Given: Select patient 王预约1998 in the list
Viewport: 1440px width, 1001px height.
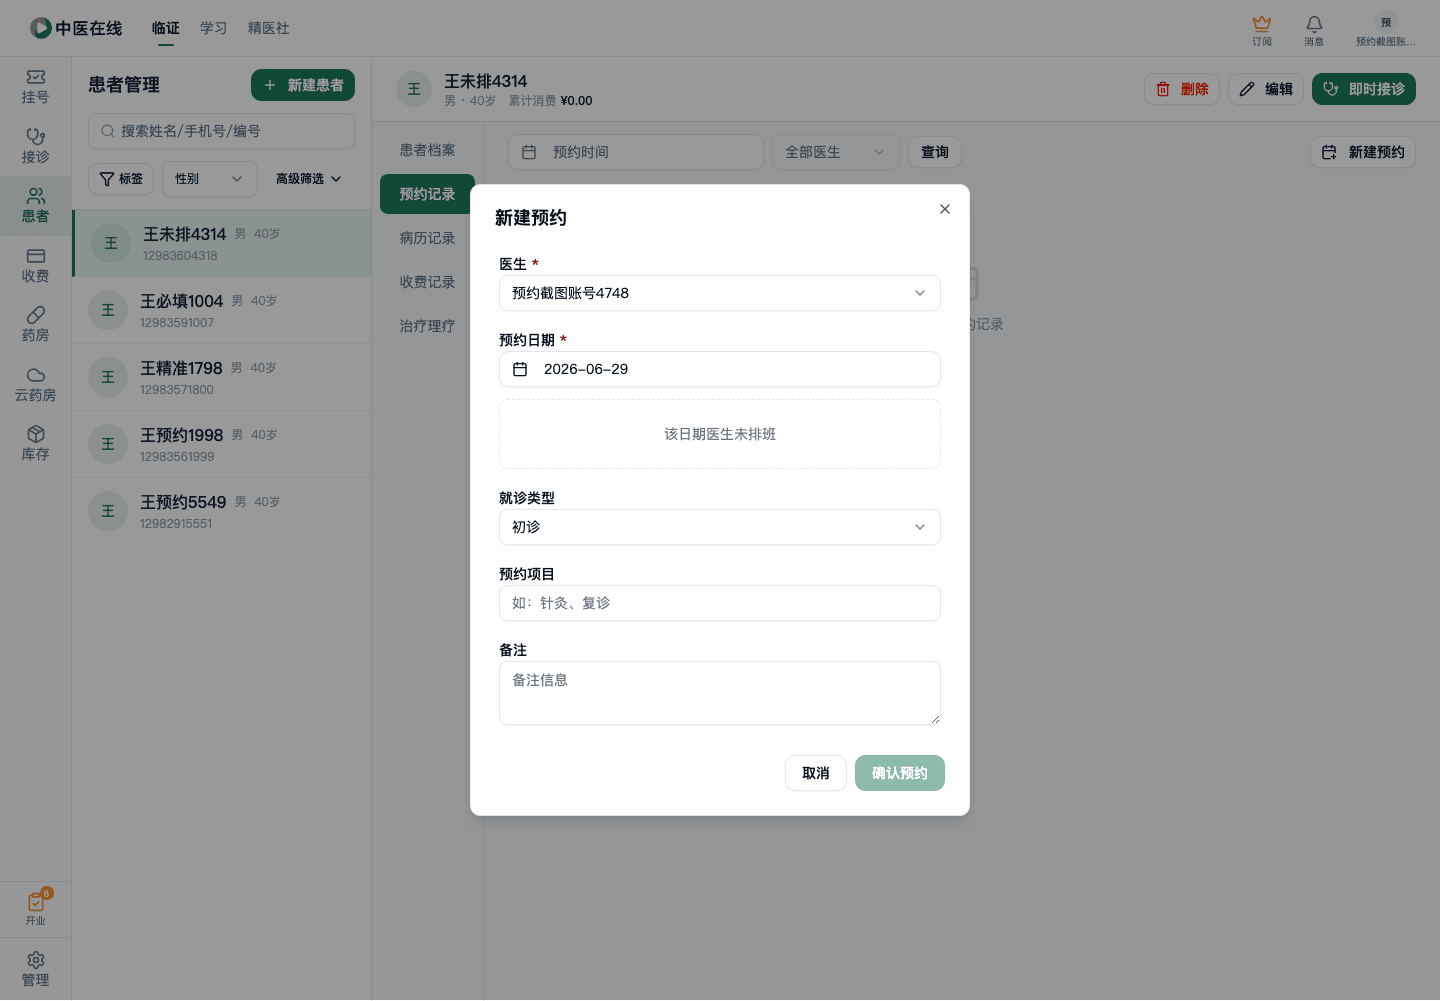Looking at the screenshot, I should pyautogui.click(x=222, y=444).
